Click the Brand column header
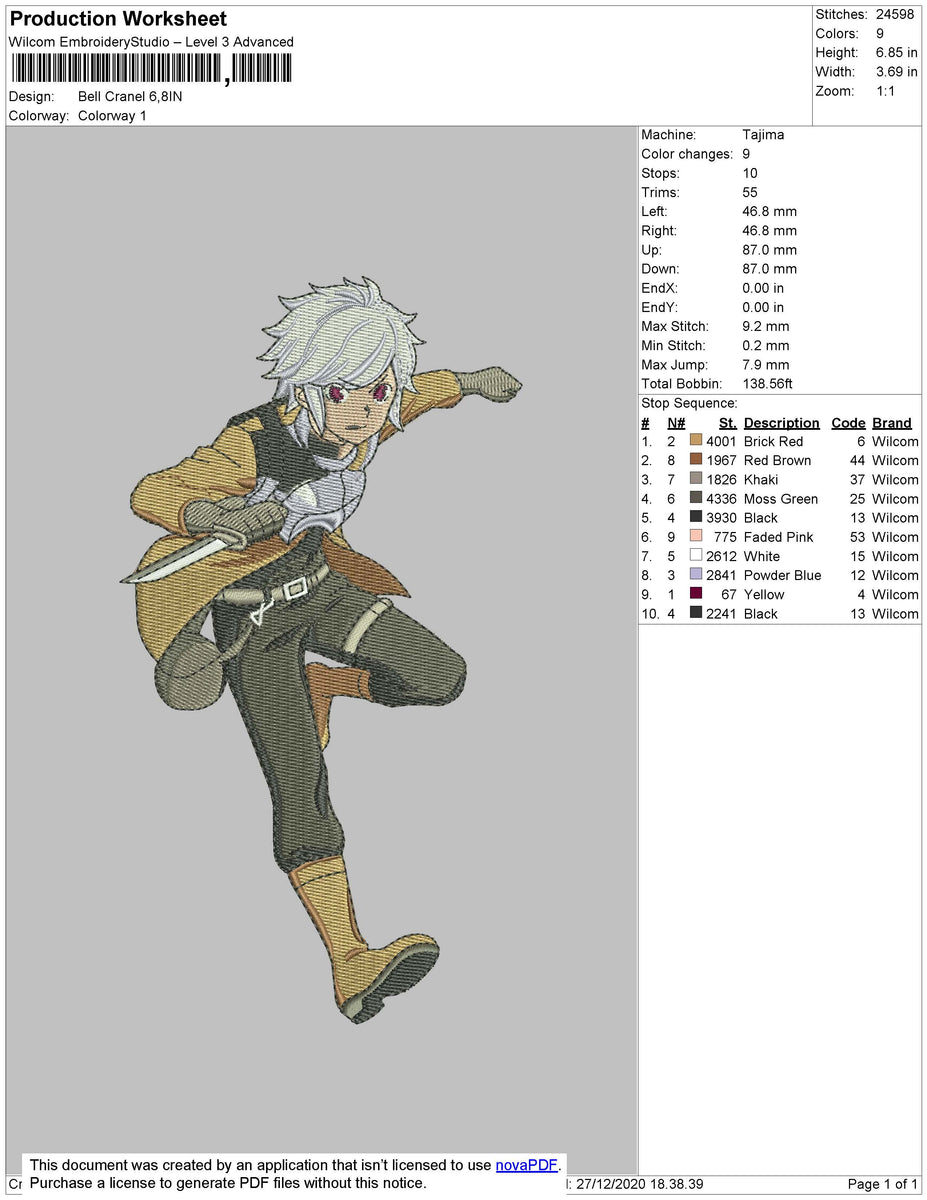The image size is (927, 1200). tap(891, 423)
